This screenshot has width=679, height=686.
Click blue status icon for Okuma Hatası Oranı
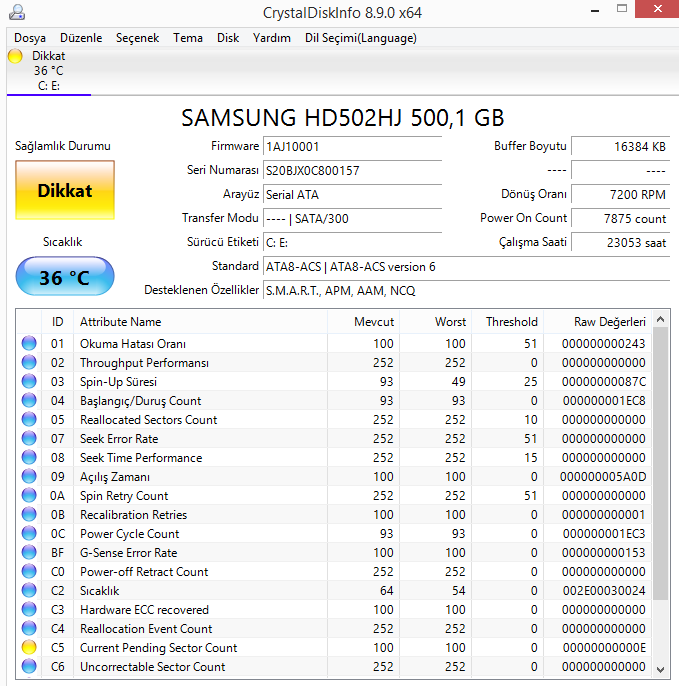[29, 344]
